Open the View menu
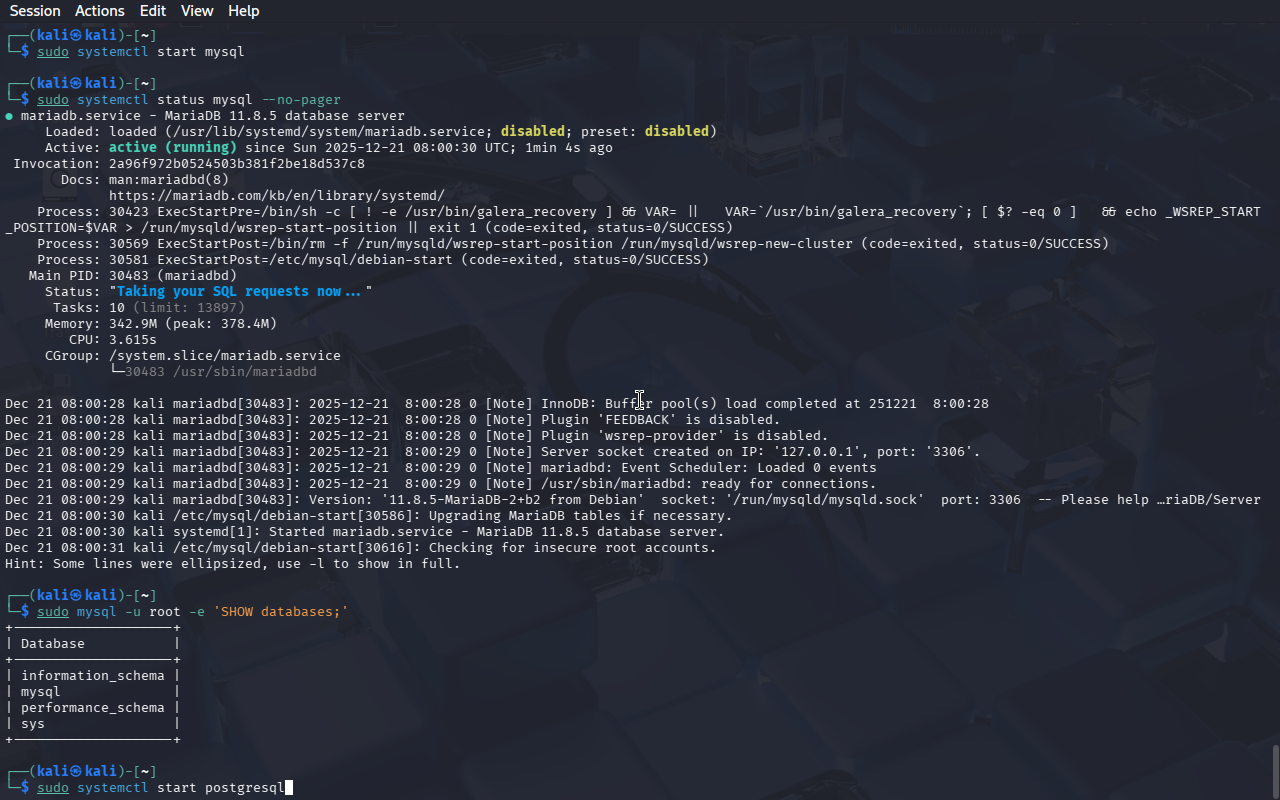The height and width of the screenshot is (800, 1280). [197, 11]
